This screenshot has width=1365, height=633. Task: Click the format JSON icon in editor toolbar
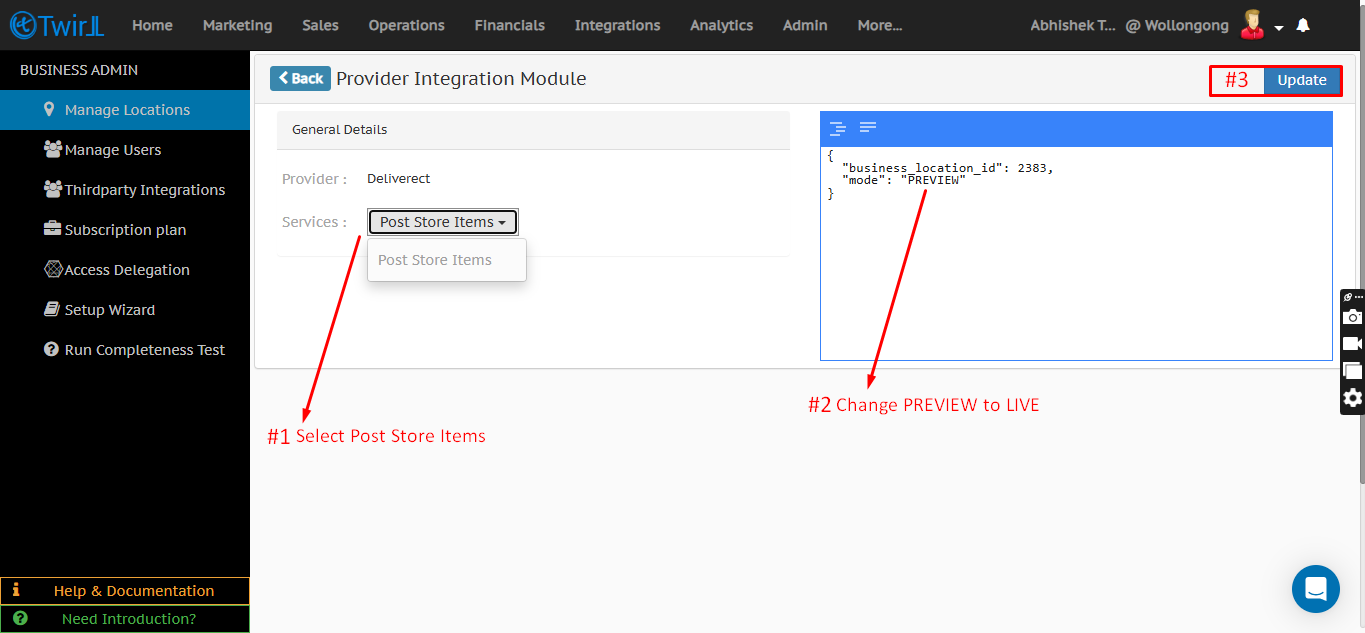838,128
